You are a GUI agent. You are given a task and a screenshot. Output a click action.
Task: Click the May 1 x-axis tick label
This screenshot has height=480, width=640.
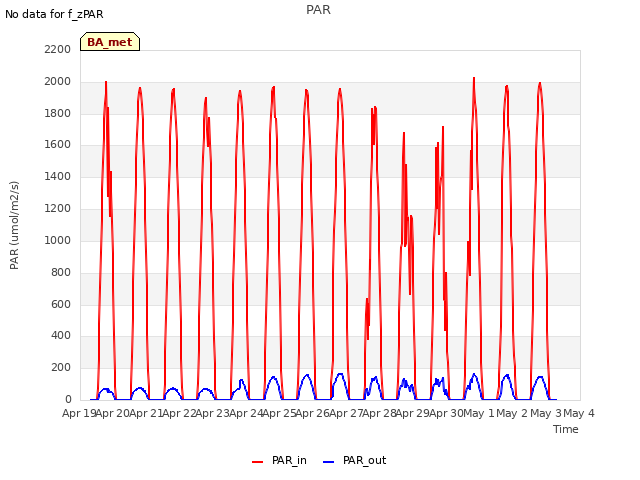[x=479, y=413]
